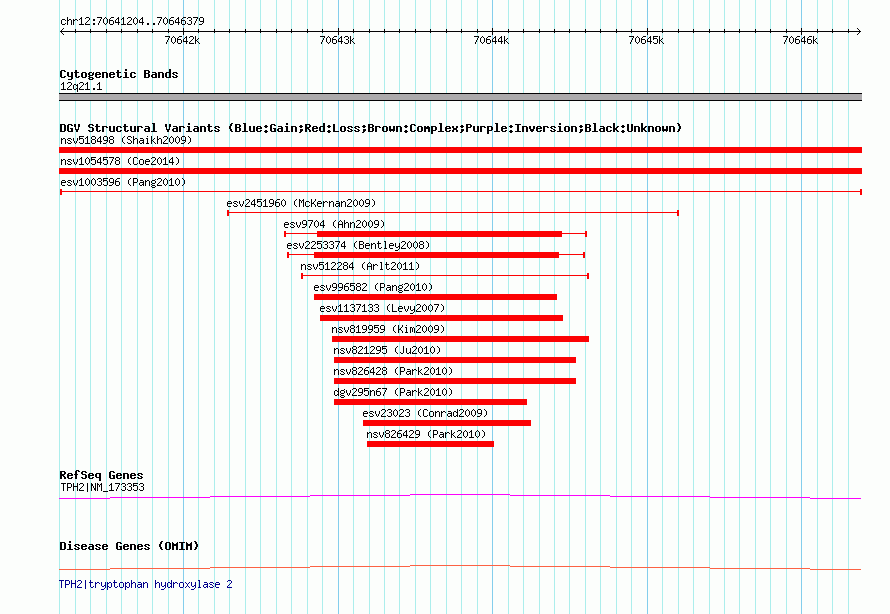Select the nsv821295 (Ju2010) label
890x614 pixels.
[387, 350]
